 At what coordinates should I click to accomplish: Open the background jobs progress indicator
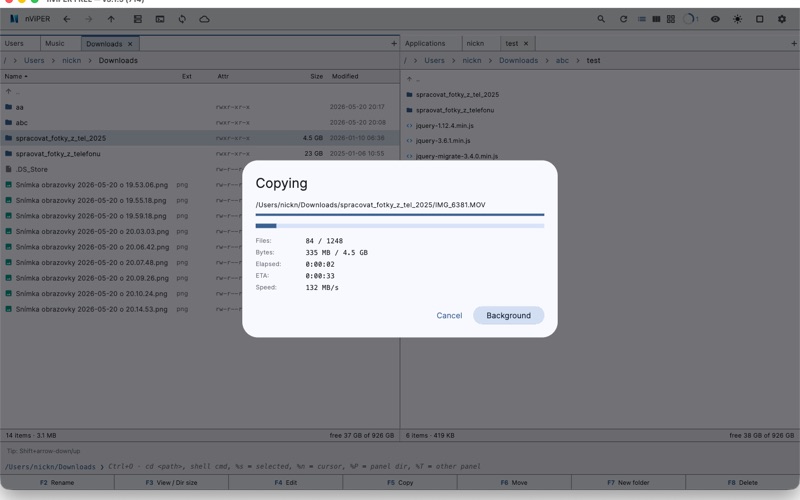tap(690, 19)
